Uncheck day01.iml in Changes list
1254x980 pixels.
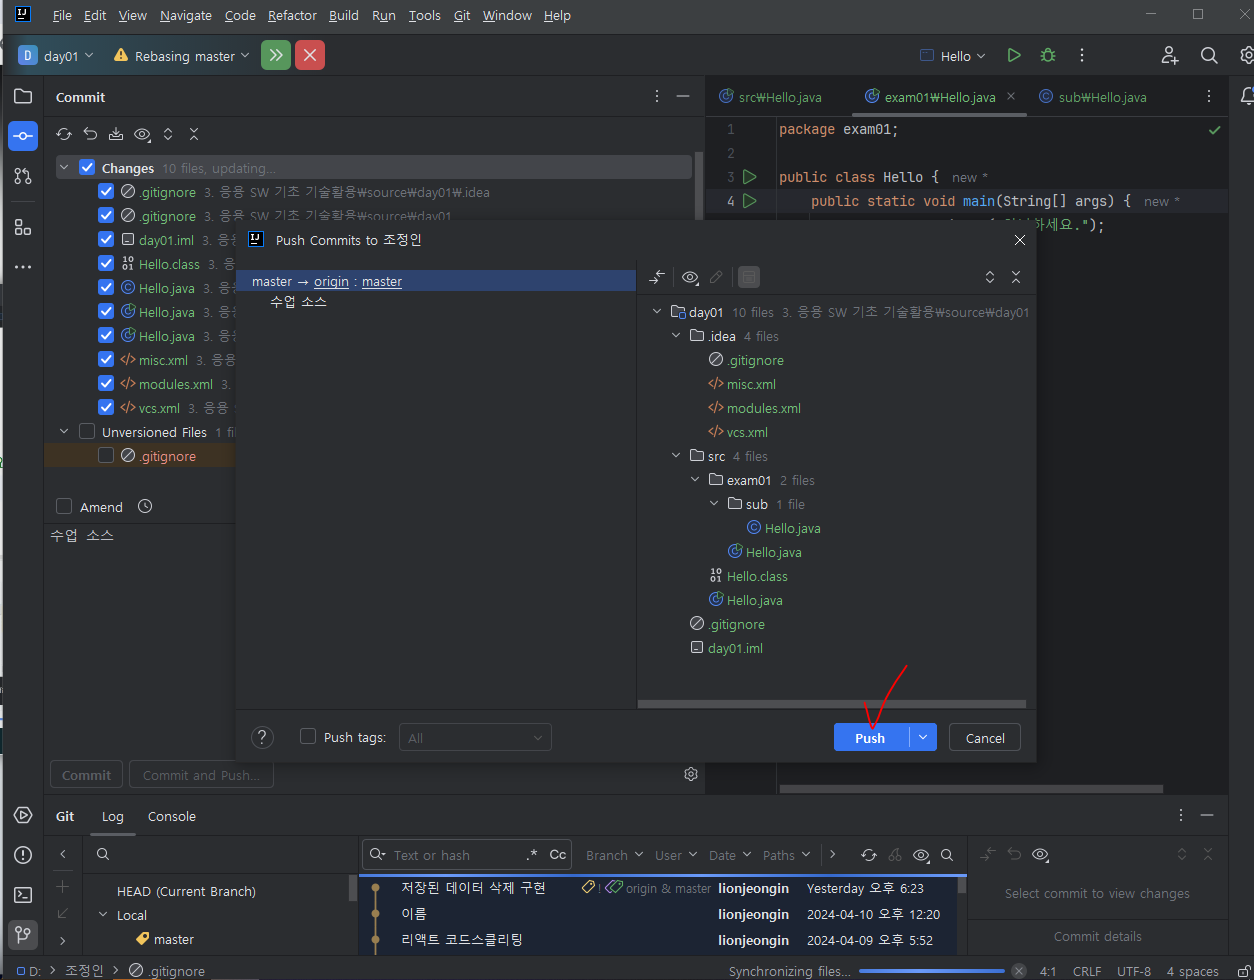coord(106,240)
